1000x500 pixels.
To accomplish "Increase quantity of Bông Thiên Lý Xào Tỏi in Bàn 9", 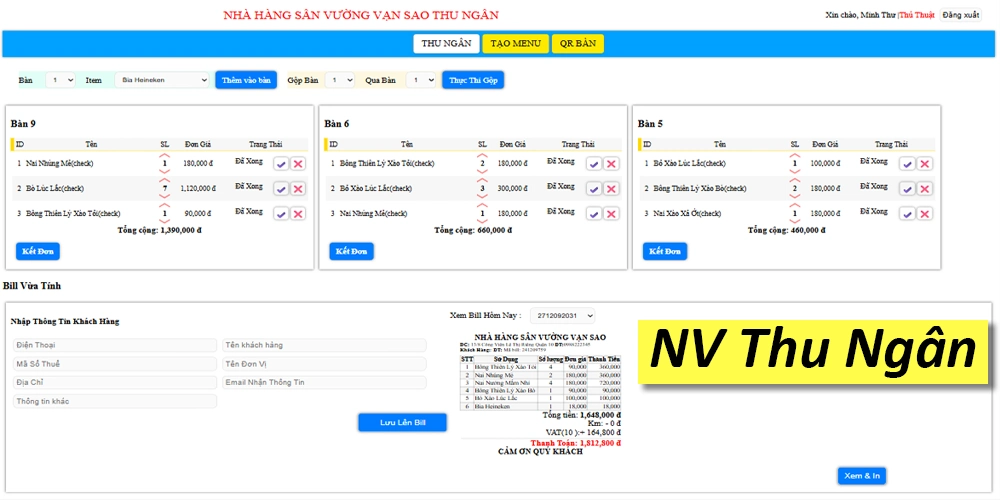I will 165,205.
